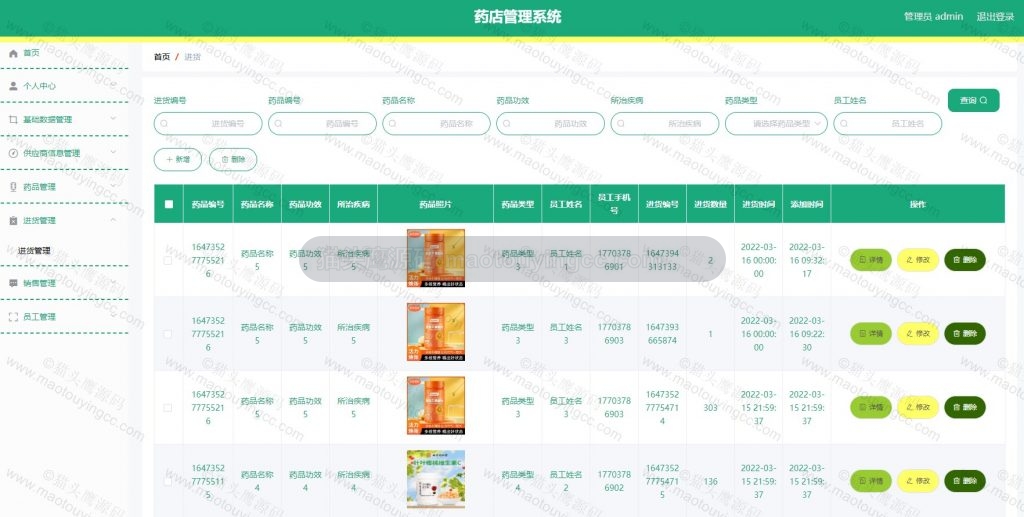Open 详情 for the row with quantity 136
1024x517 pixels.
click(x=871, y=481)
